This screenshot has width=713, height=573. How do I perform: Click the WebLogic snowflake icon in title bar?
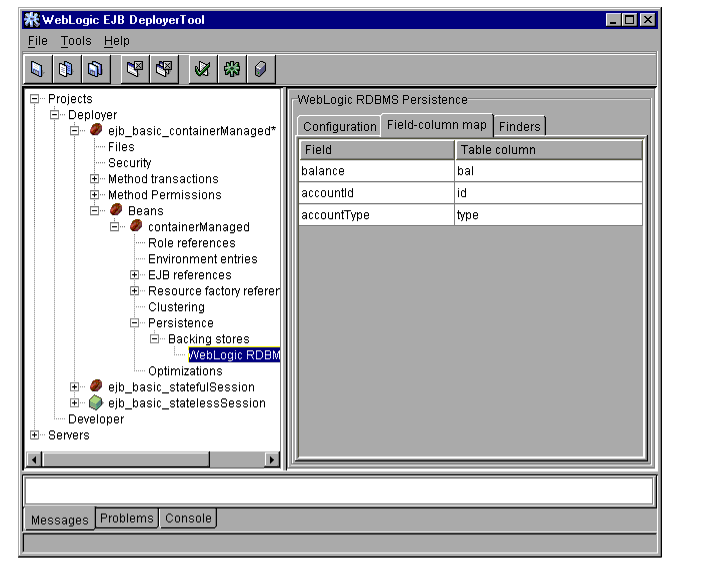click(x=31, y=20)
